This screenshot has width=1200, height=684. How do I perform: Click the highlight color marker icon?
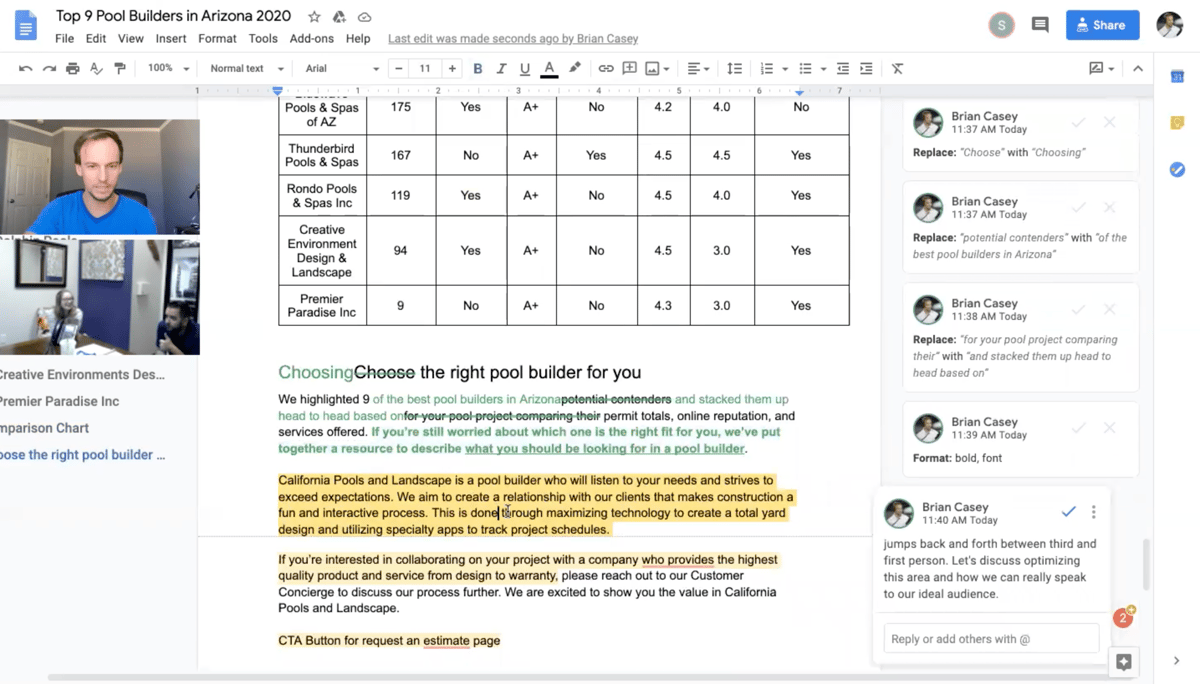coord(574,68)
